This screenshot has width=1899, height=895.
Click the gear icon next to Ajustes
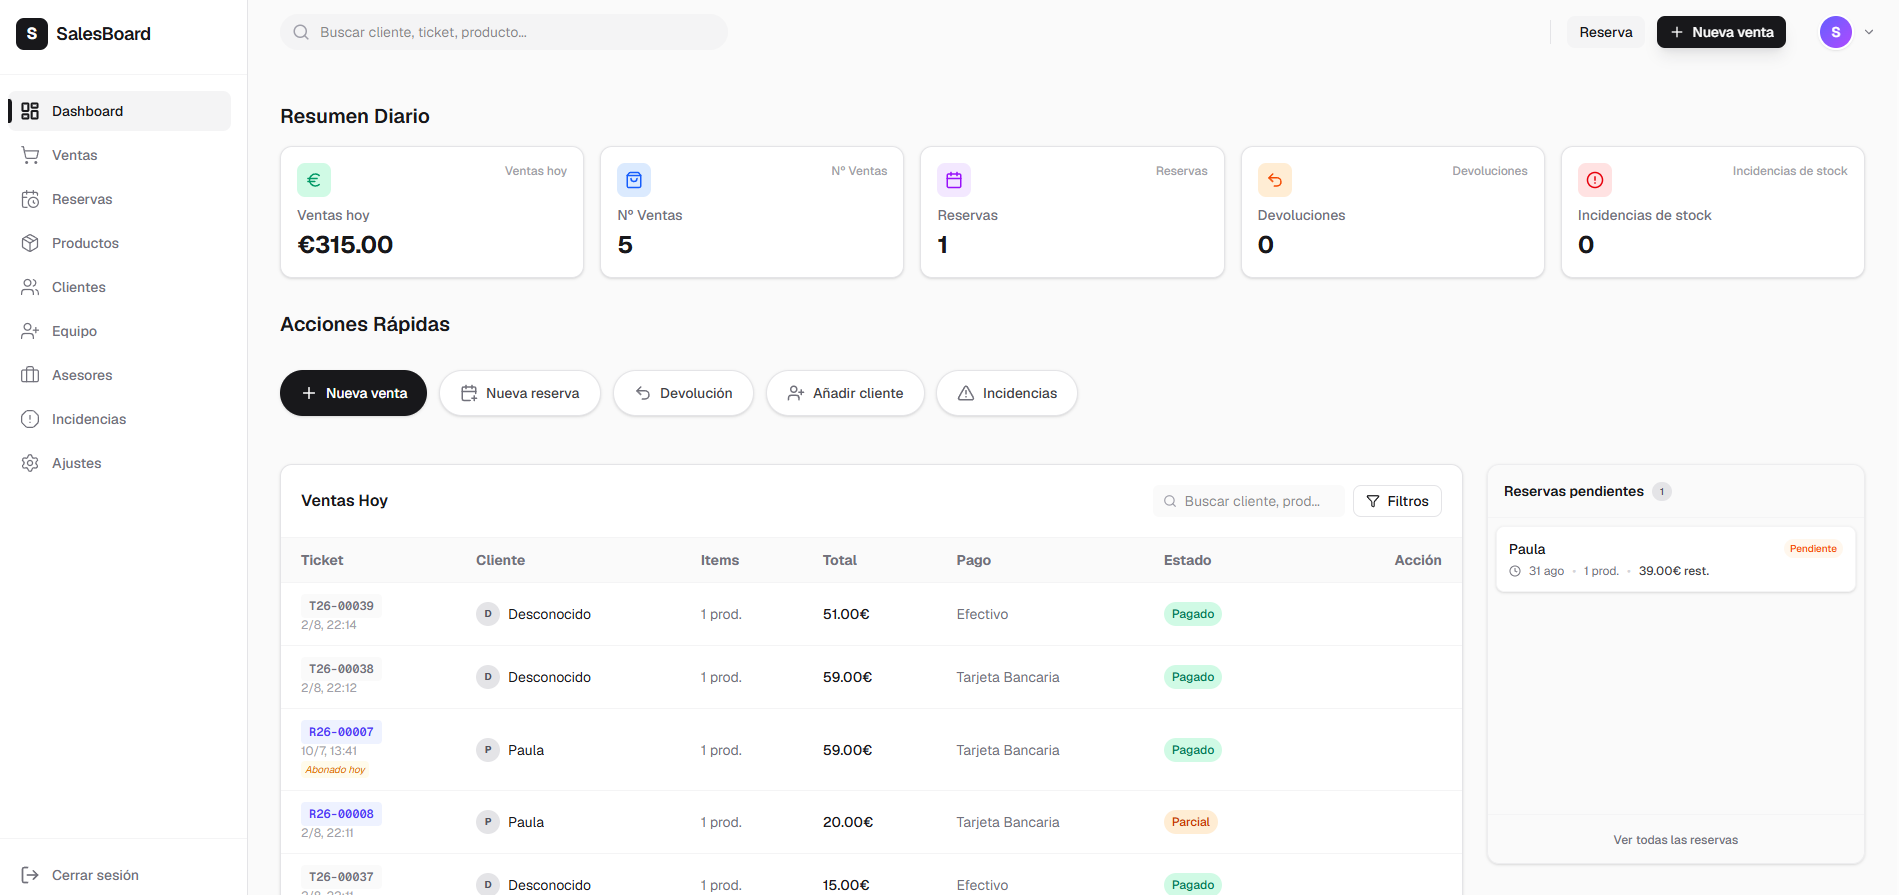pyautogui.click(x=30, y=463)
